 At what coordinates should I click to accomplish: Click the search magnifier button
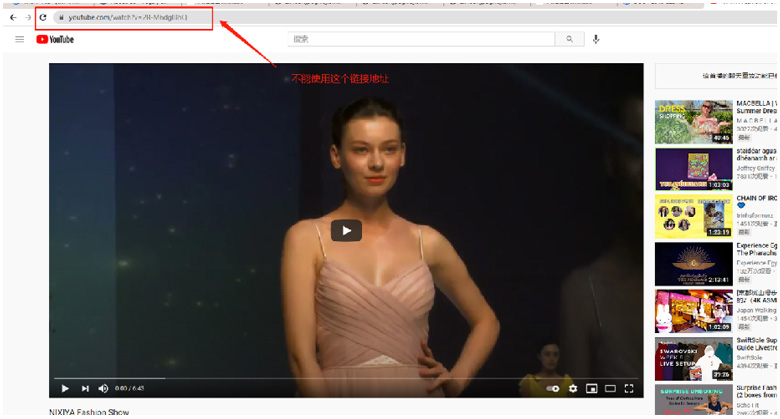tap(569, 39)
